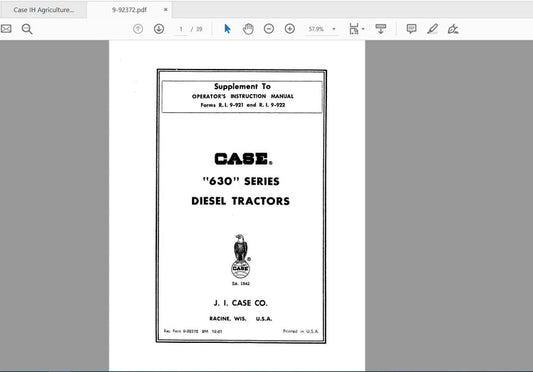Screen dimensions: 533x372
Task: Zoom in with plus button
Action: tap(290, 29)
